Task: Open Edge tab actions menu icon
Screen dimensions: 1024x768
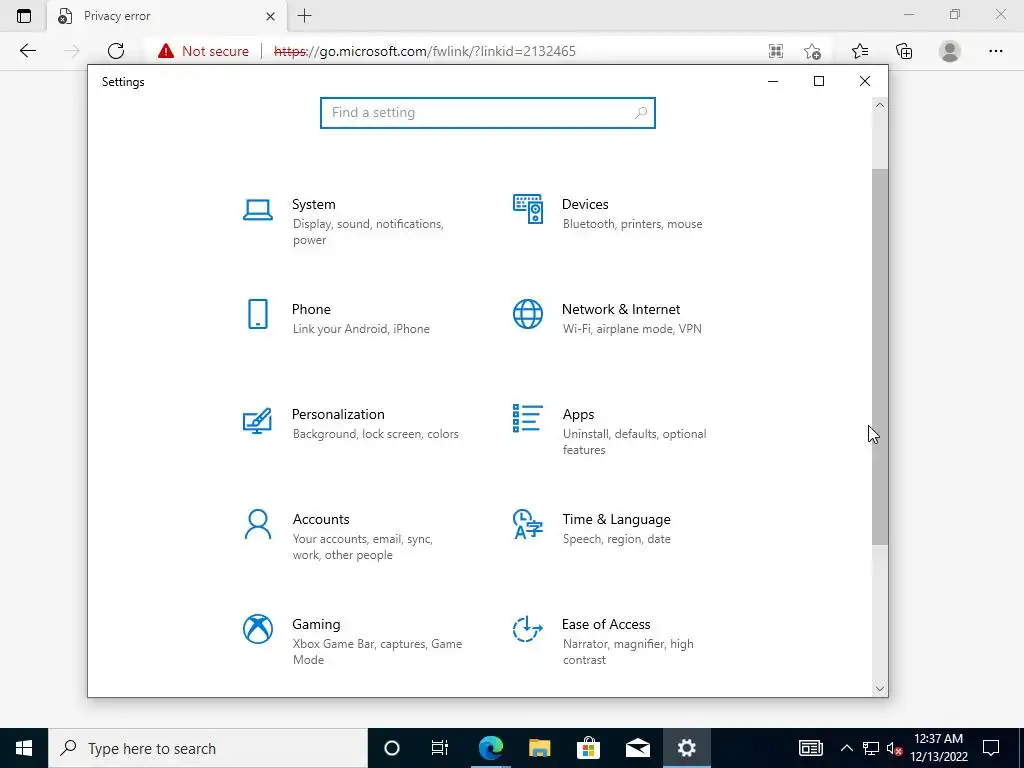Action: pos(24,16)
